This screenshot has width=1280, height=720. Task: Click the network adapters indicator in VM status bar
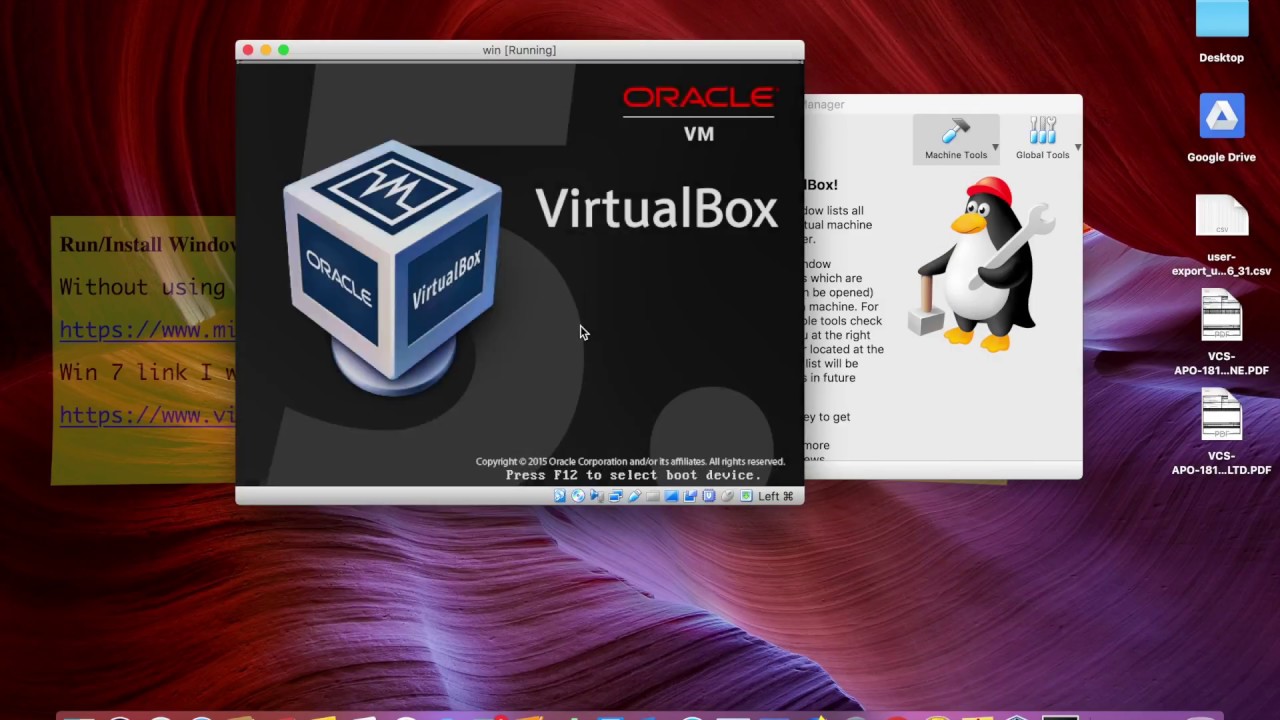click(616, 496)
